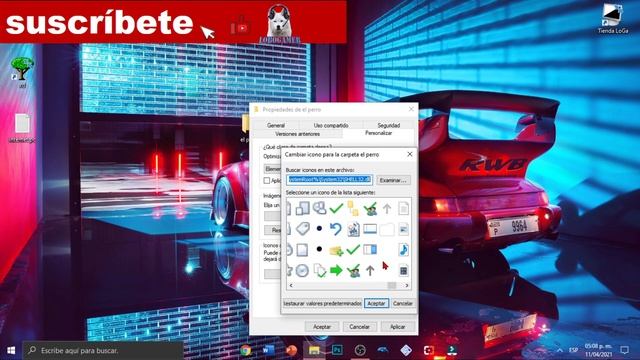The height and width of the screenshot is (360, 640).
Task: Switch to Versiones anteriores tab
Action: point(298,134)
